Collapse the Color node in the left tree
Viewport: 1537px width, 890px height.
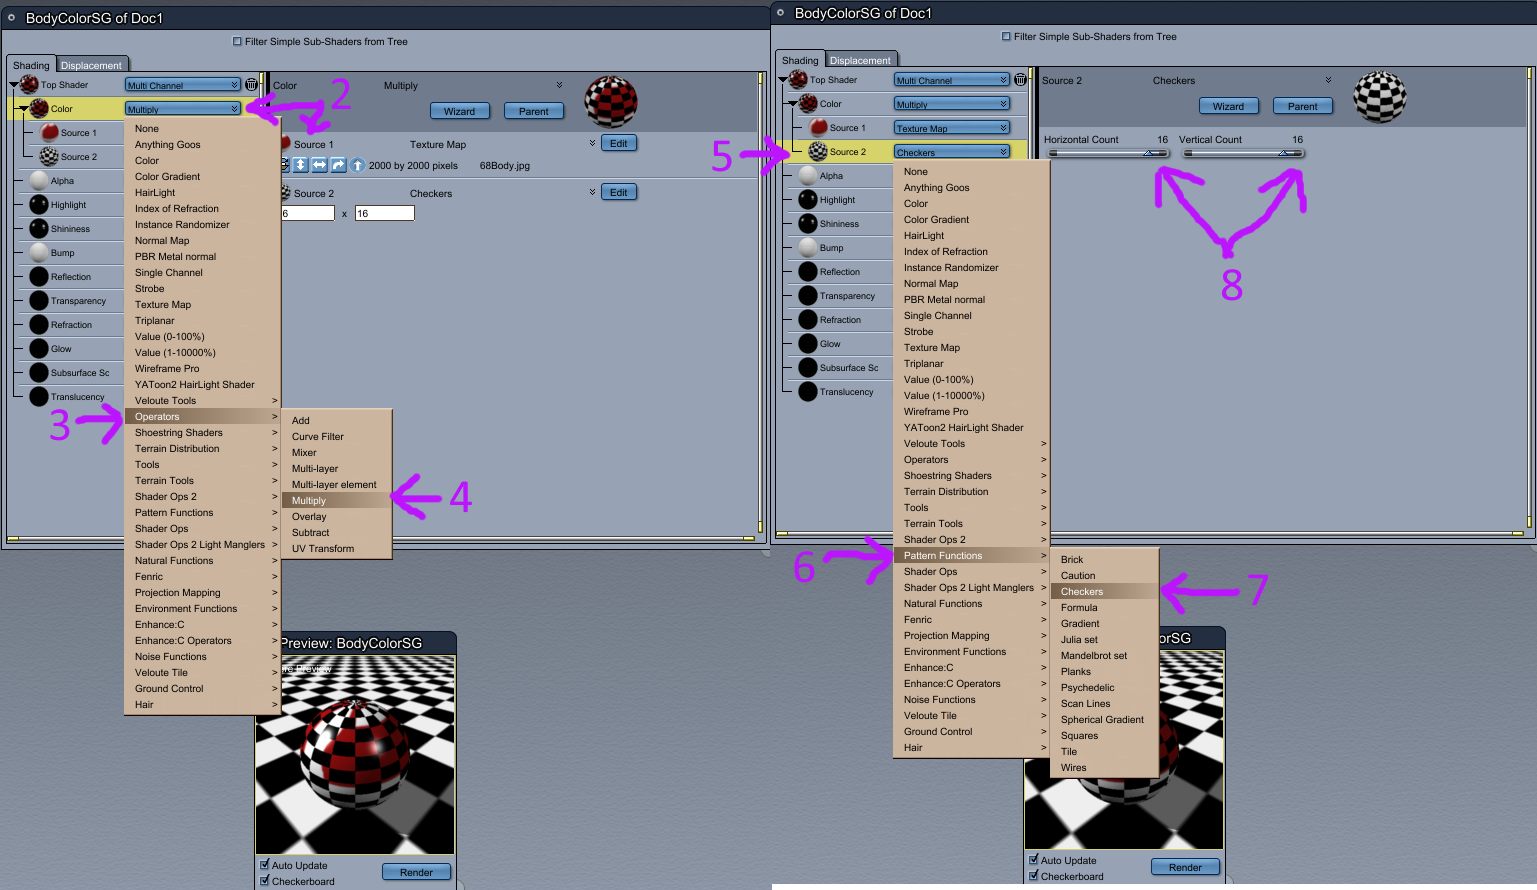[x=23, y=109]
